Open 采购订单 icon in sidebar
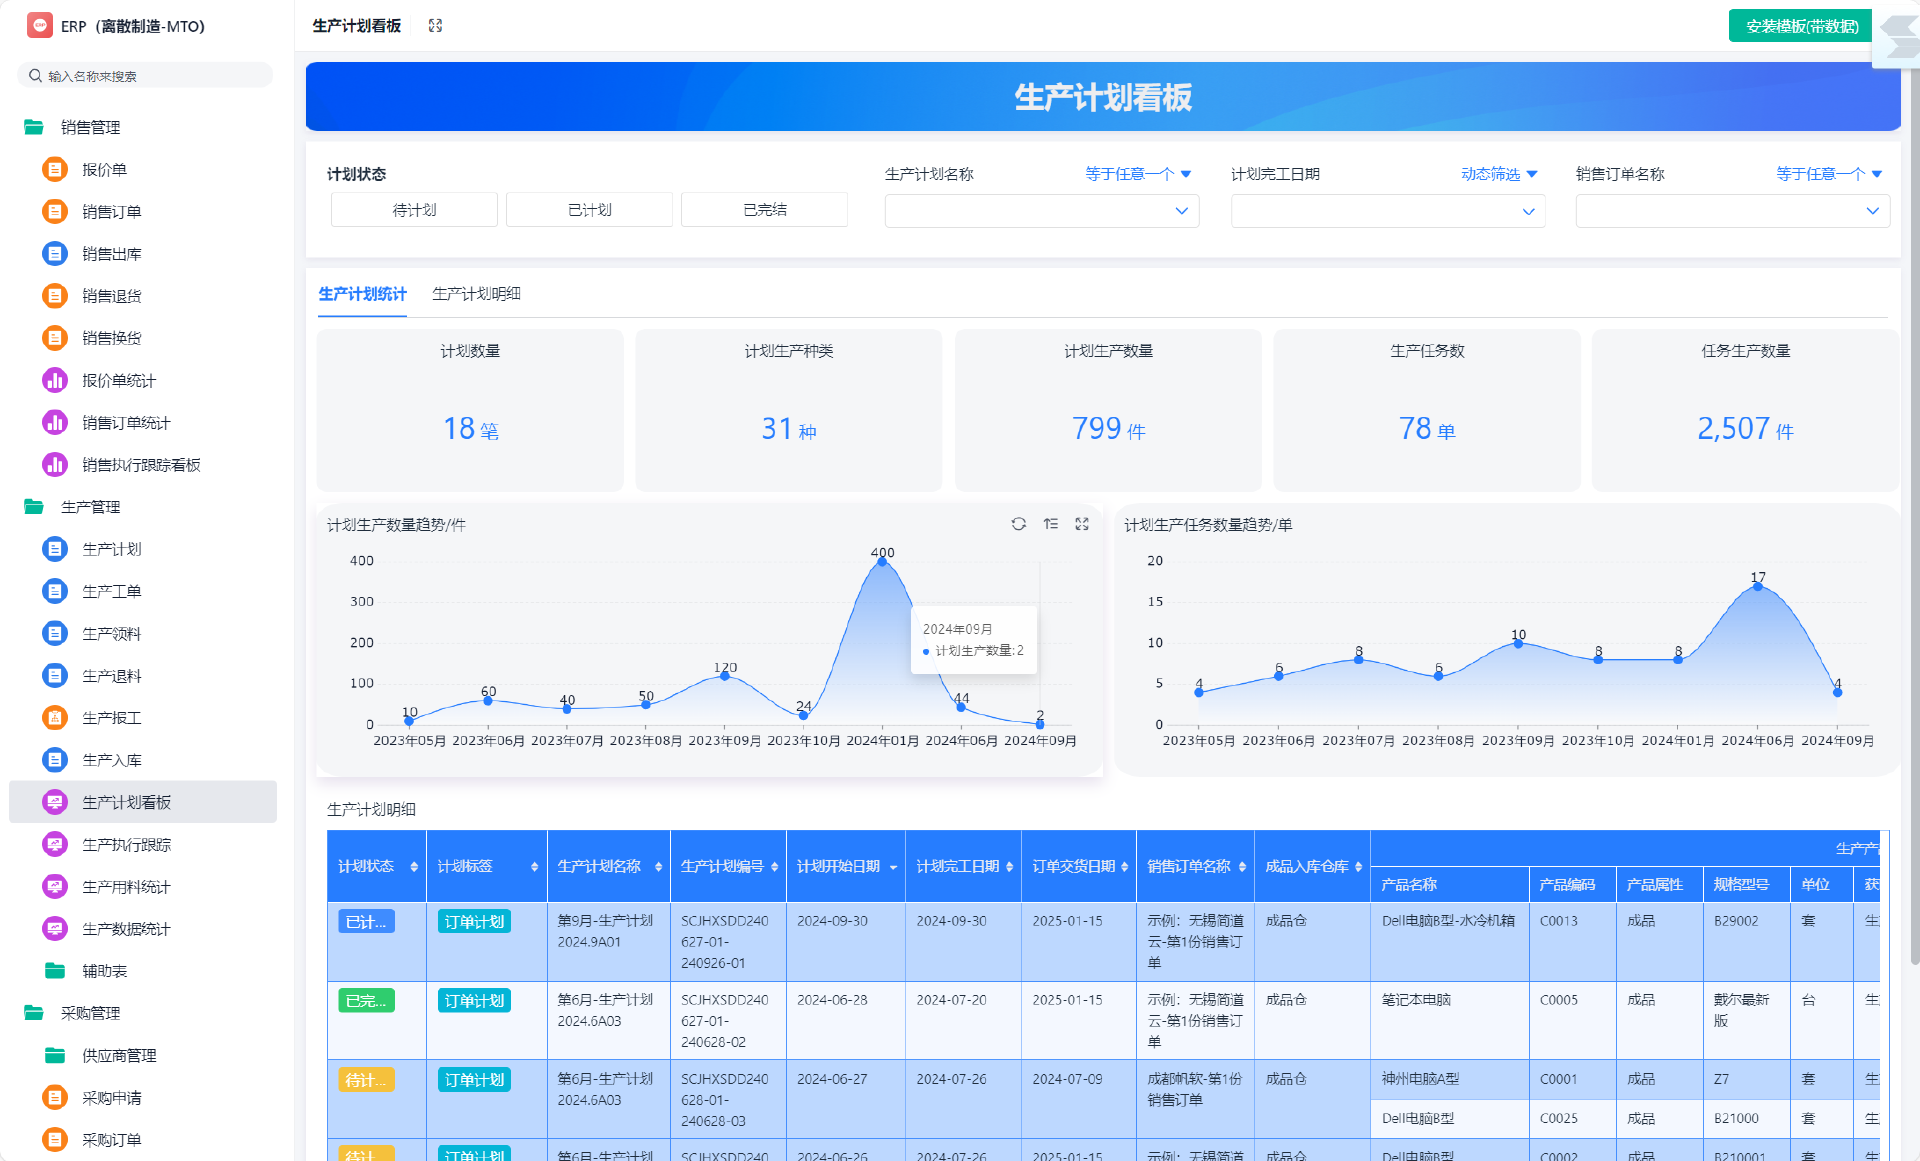The height and width of the screenshot is (1161, 1920). pos(54,1139)
